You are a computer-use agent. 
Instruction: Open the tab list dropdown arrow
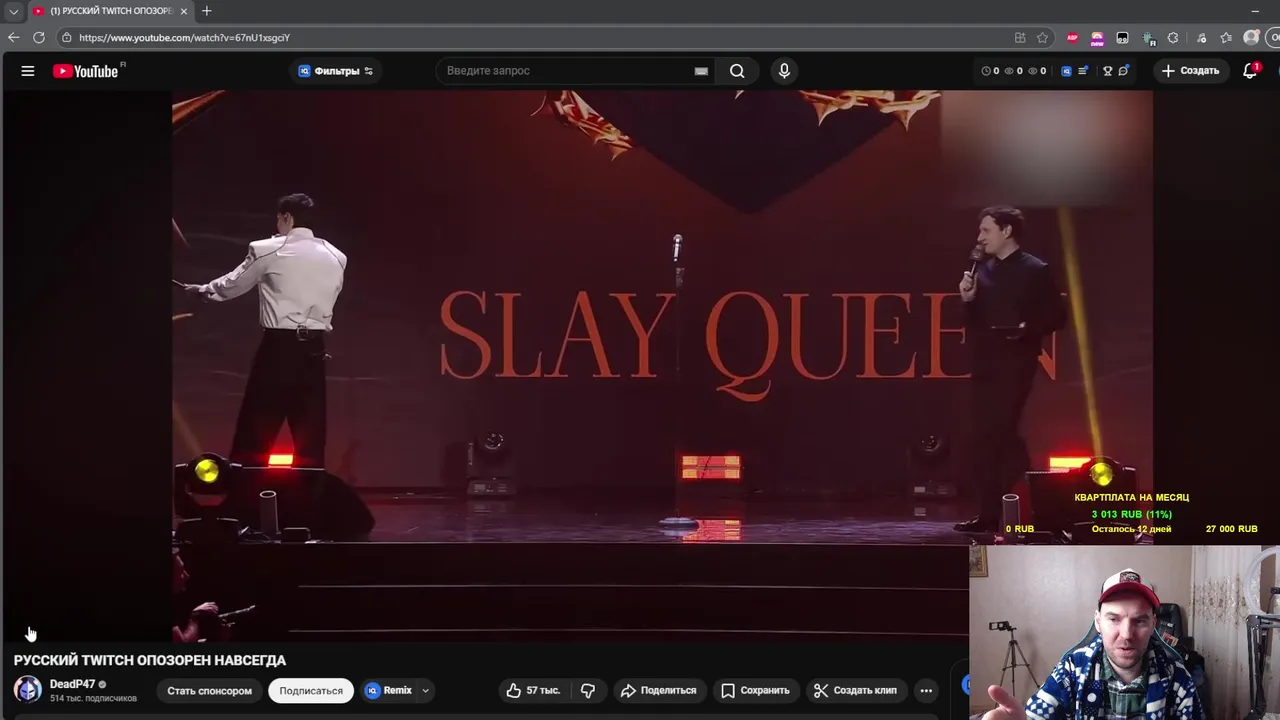coord(13,11)
